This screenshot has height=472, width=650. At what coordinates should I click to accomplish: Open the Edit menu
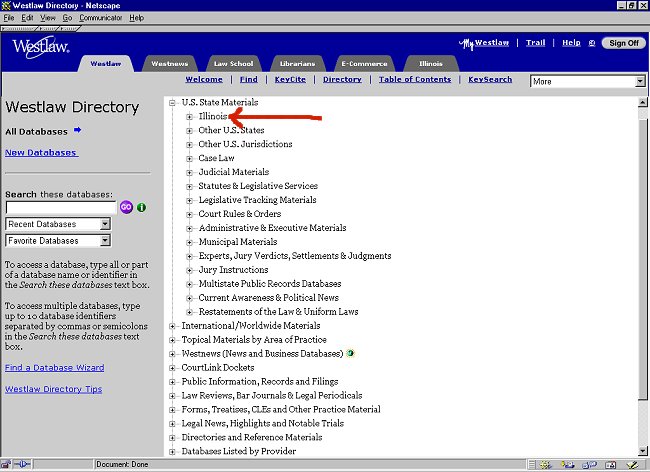point(27,18)
